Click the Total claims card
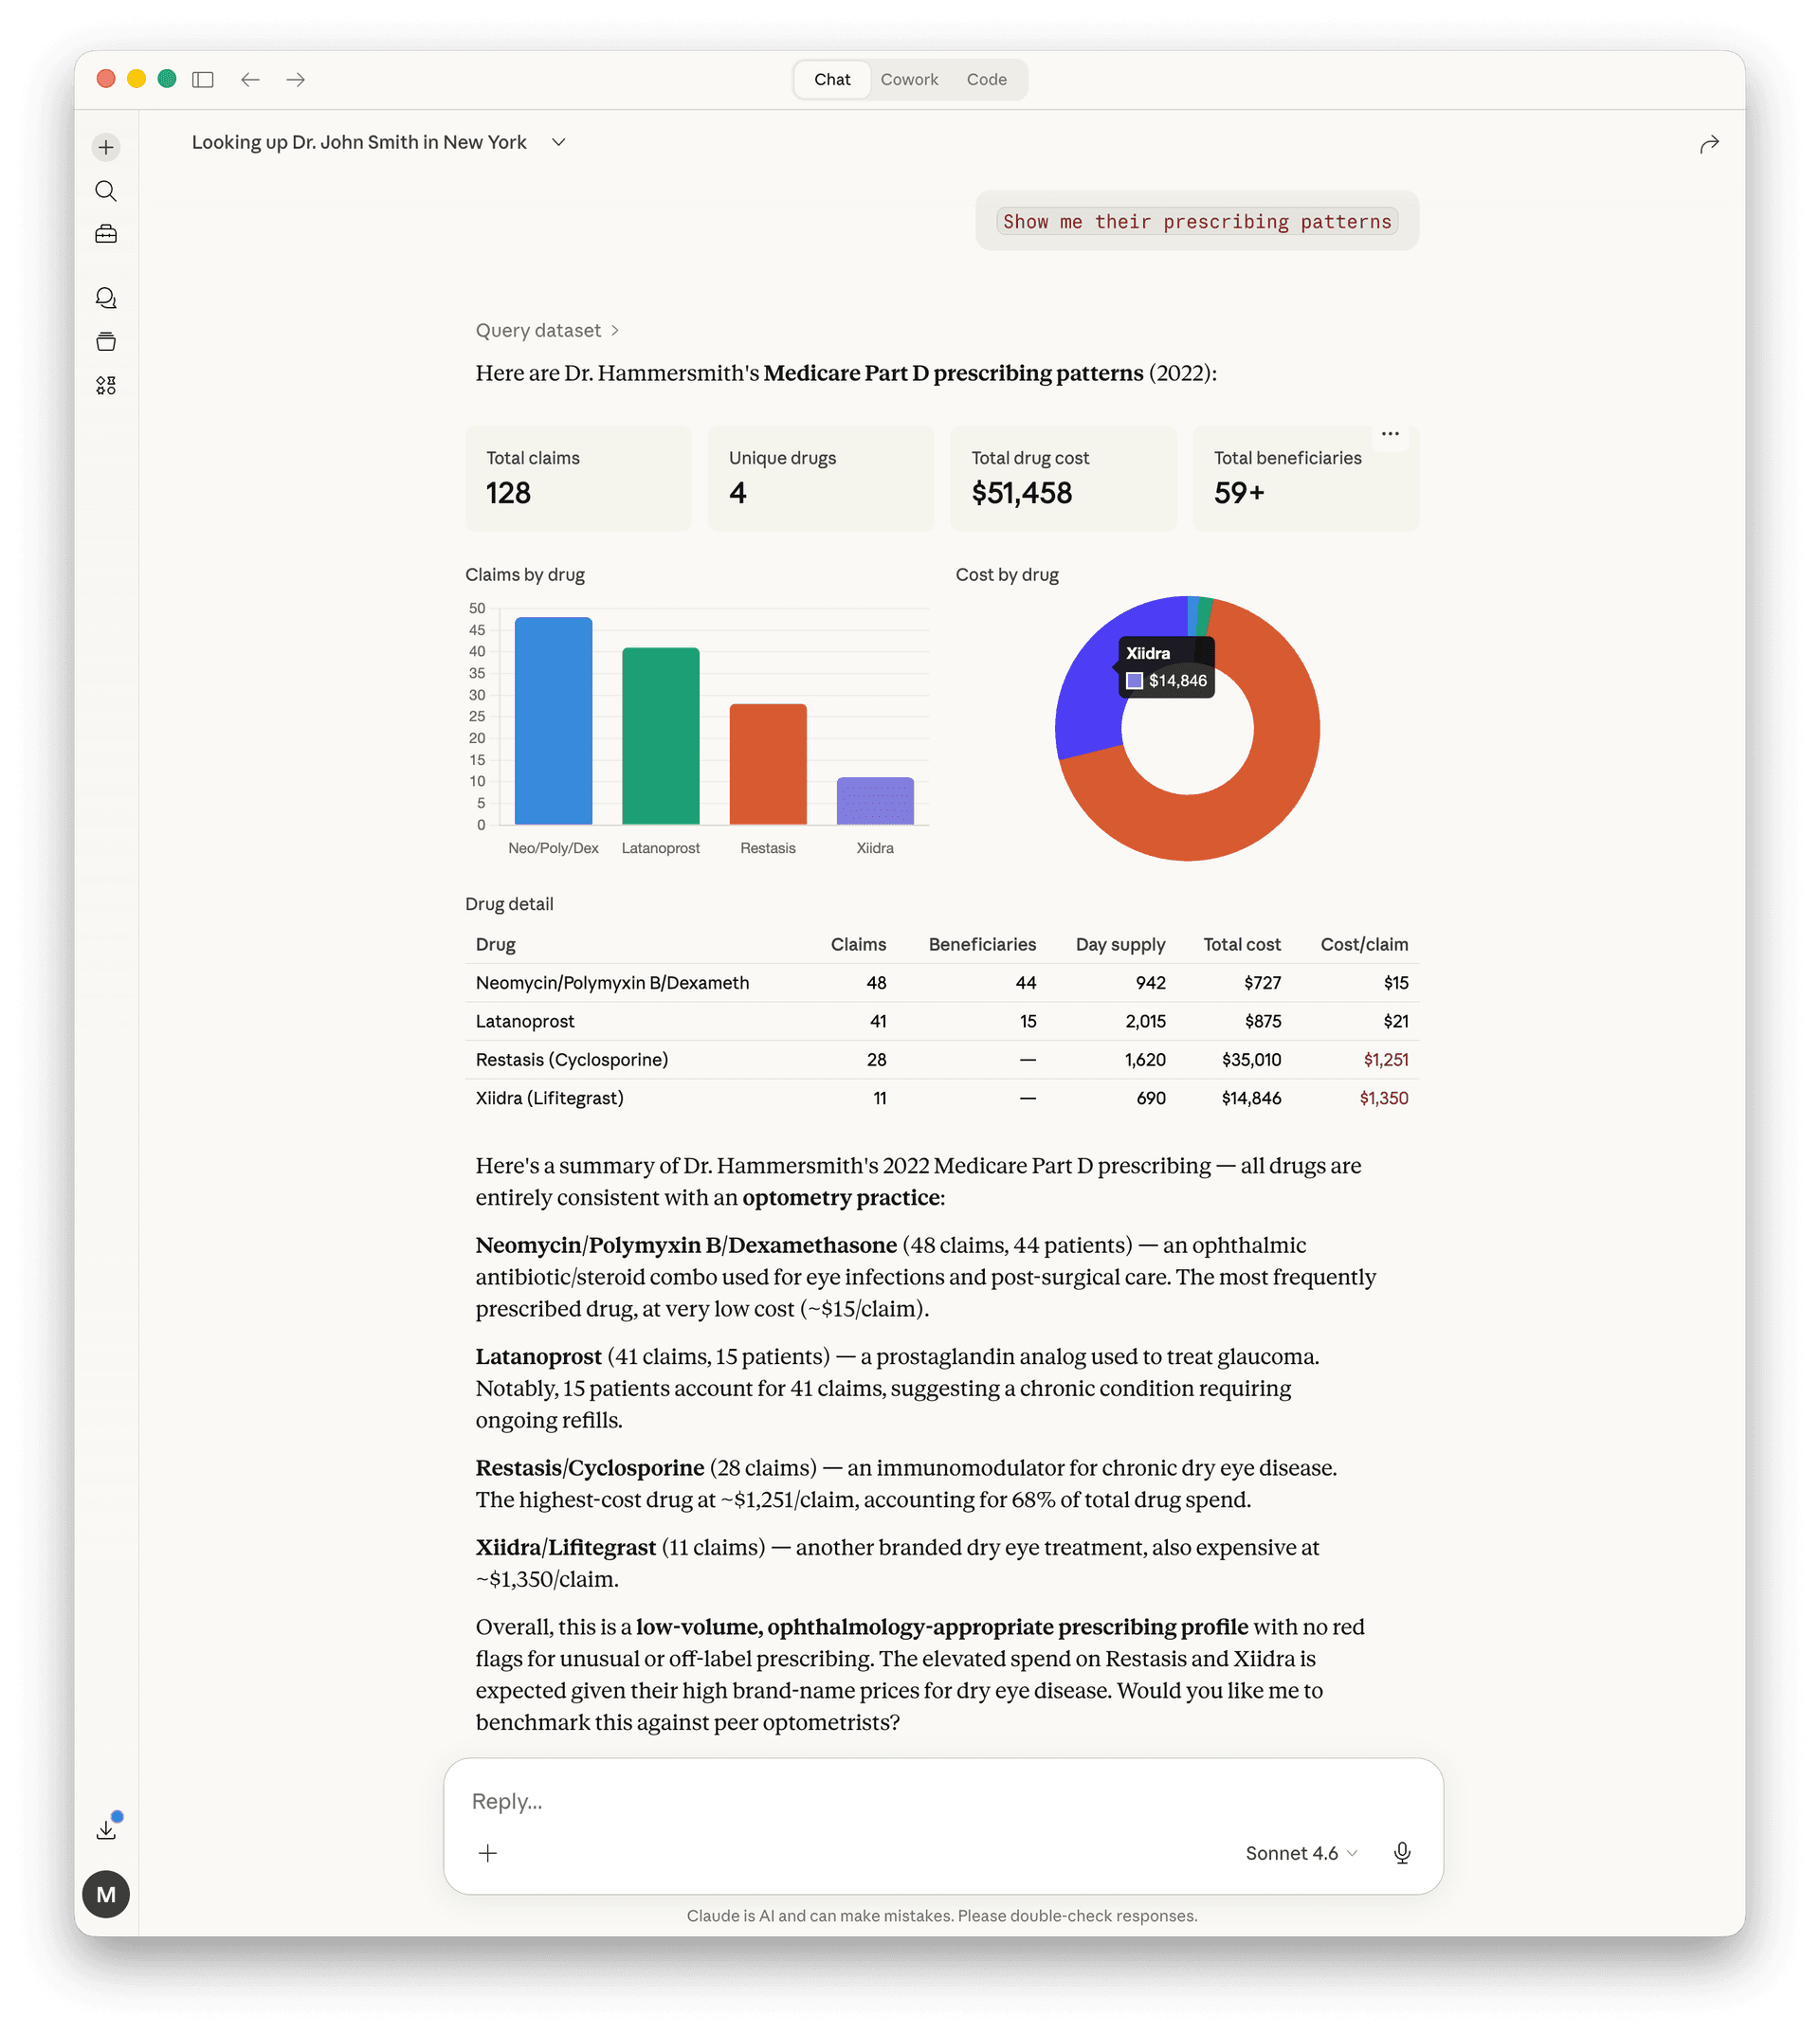1820x2035 pixels. pos(578,479)
